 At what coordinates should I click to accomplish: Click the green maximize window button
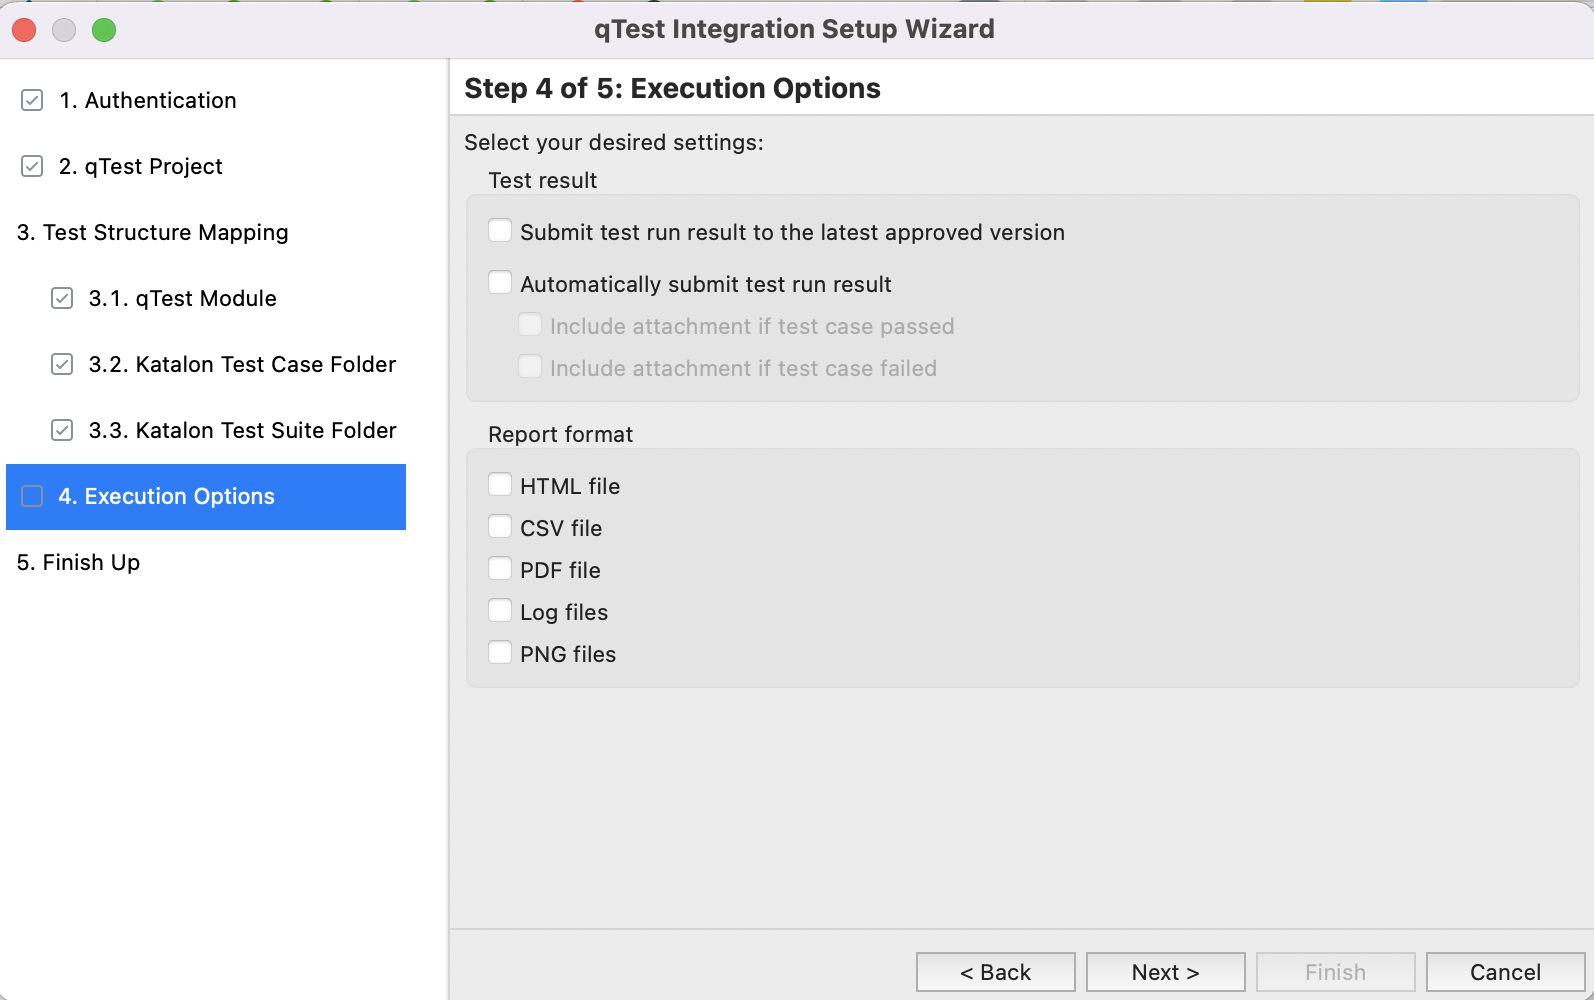(x=104, y=30)
